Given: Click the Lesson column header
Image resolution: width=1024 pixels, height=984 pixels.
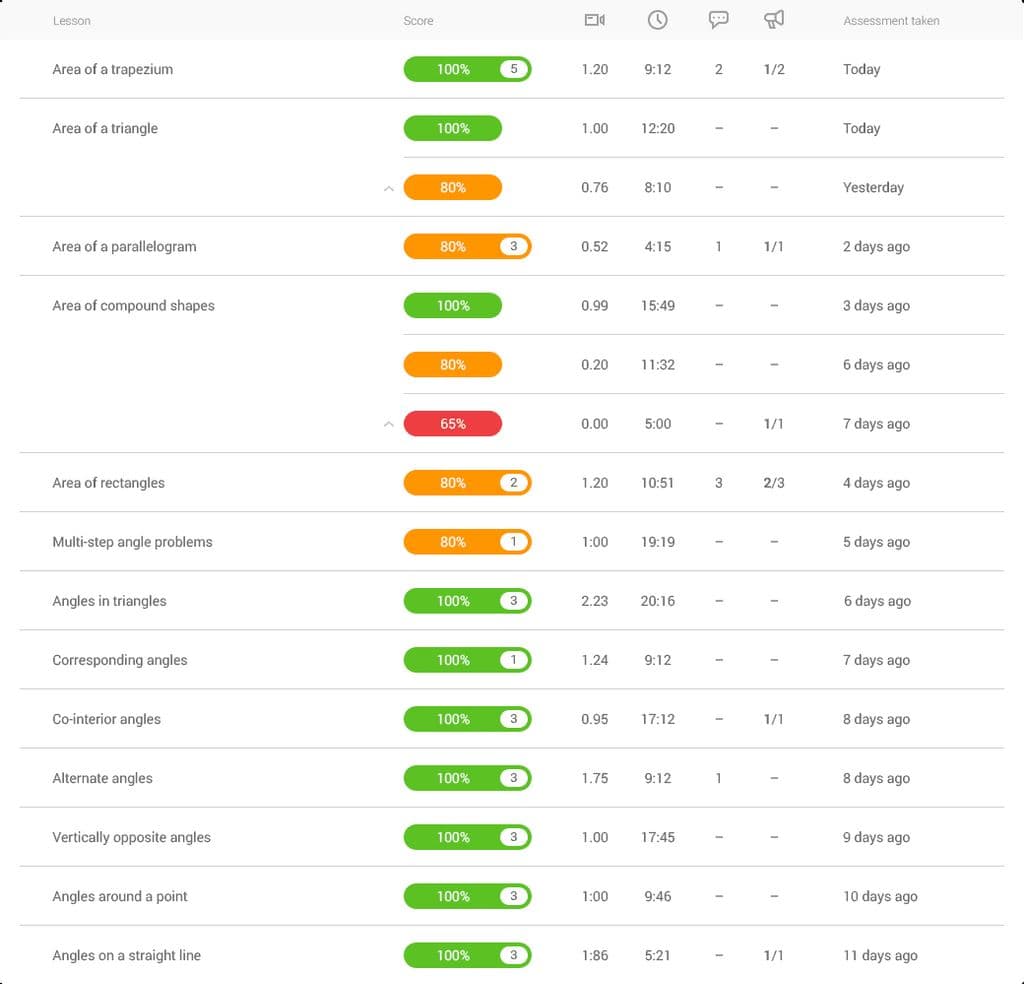Looking at the screenshot, I should tap(71, 20).
